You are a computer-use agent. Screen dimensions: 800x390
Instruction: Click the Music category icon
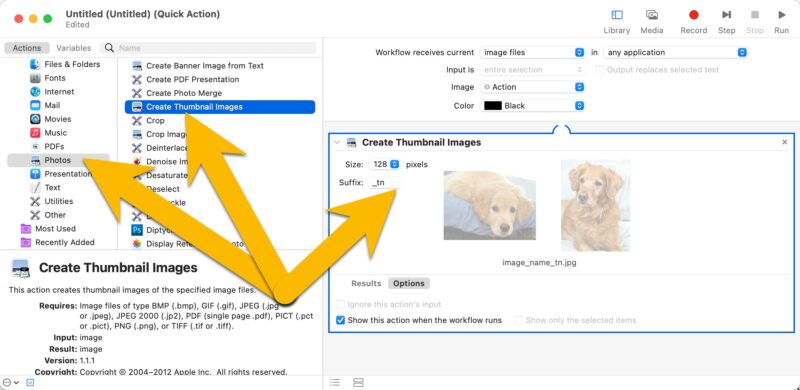click(35, 133)
